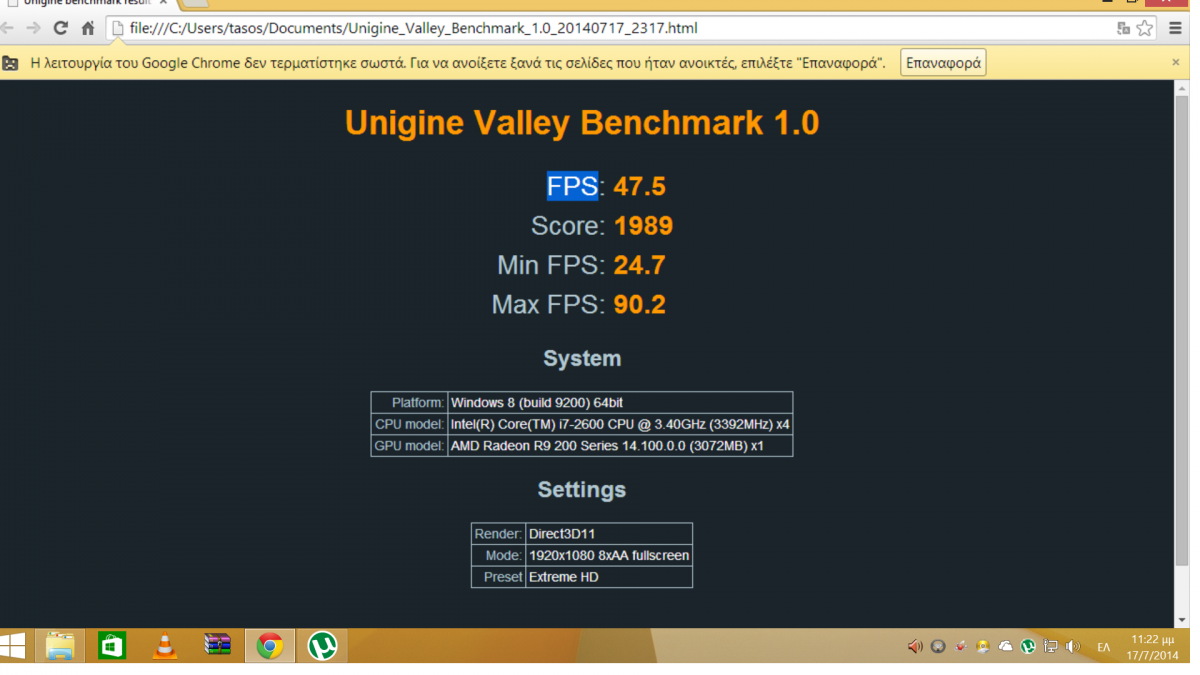
Task: Click the ΕΛ language indicator
Action: 1104,647
